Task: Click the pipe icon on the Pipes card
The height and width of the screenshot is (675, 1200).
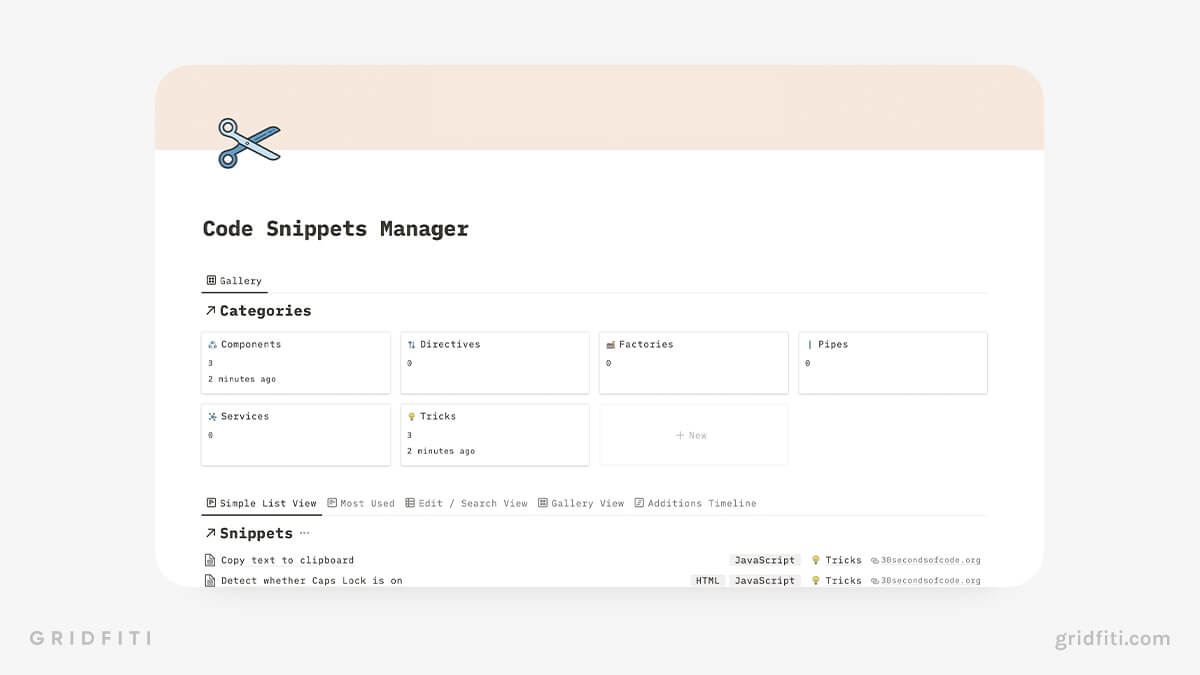Action: [807, 344]
